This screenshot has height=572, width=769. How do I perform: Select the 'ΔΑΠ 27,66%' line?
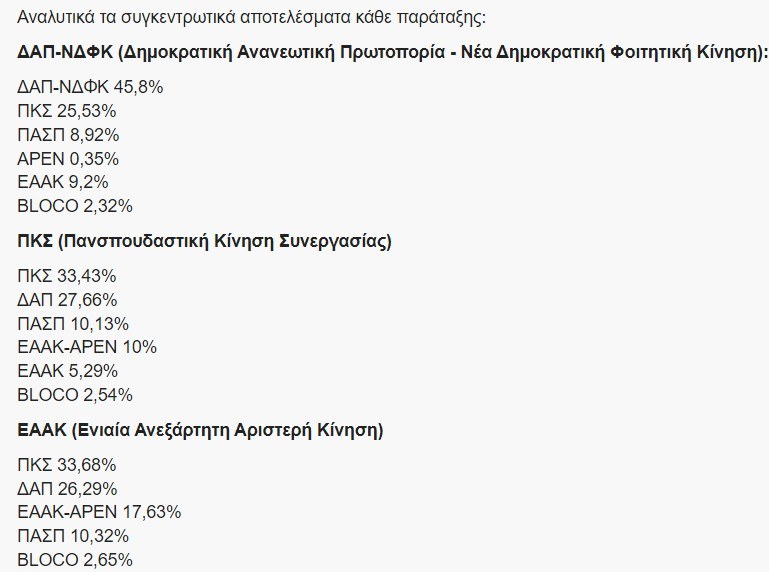click(67, 300)
